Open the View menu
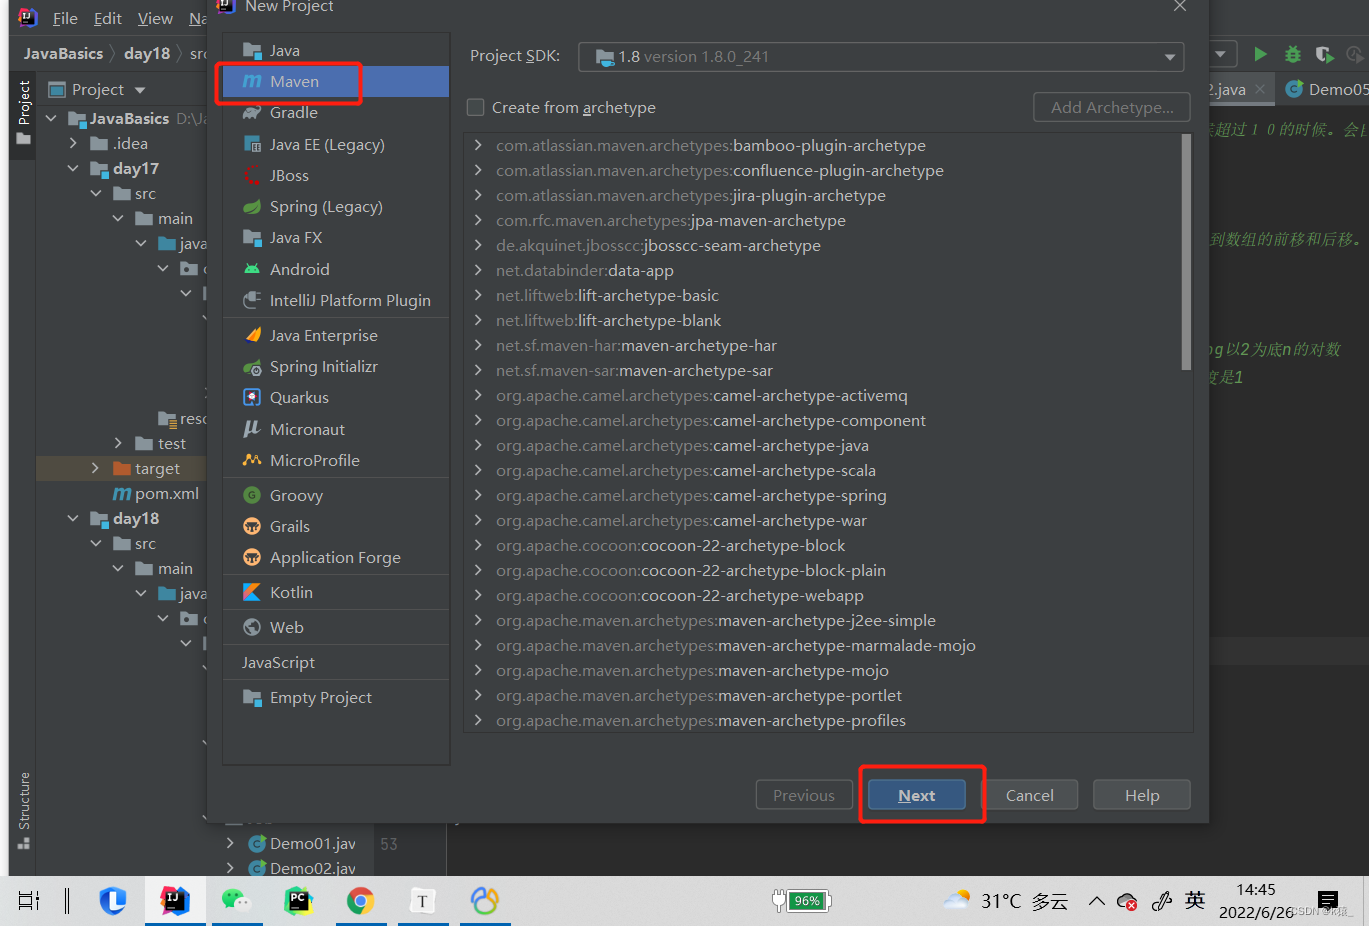The width and height of the screenshot is (1369, 926). pos(155,18)
